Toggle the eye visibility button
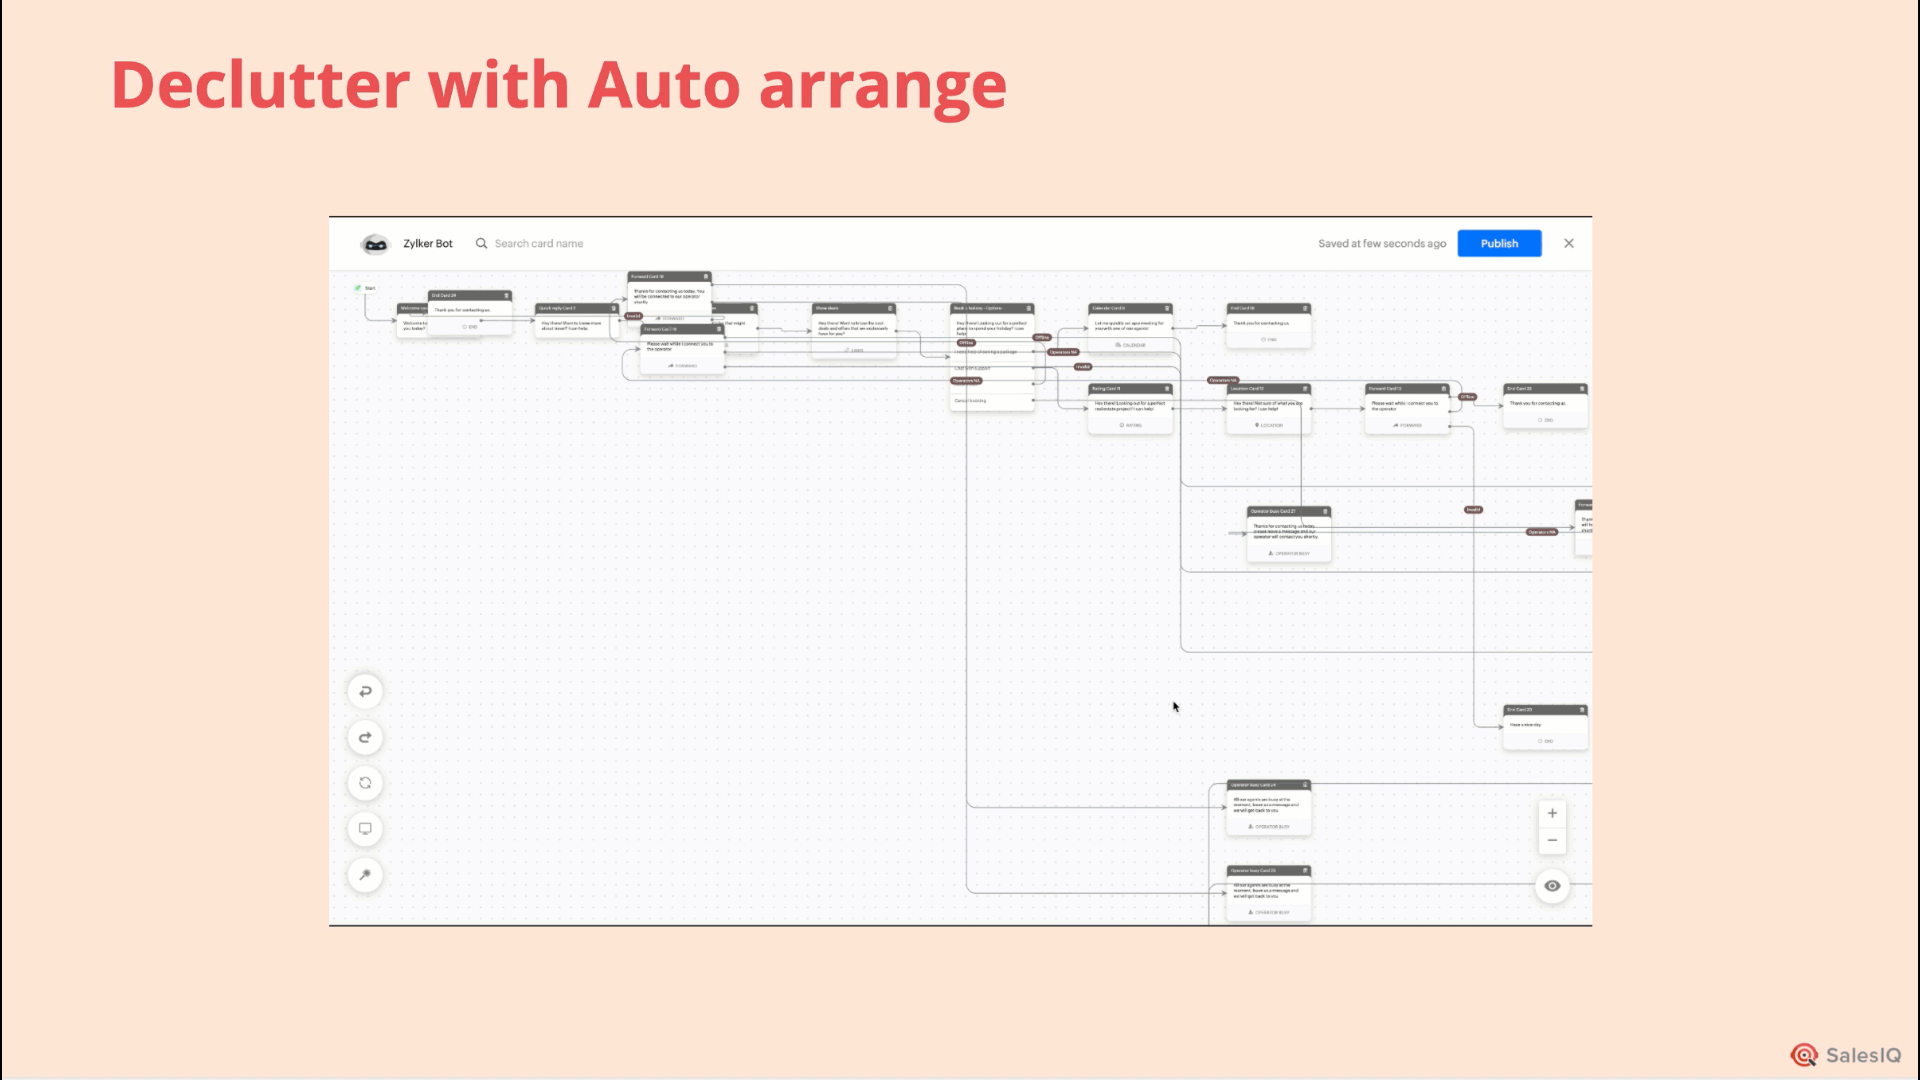Viewport: 1920px width, 1080px height. (x=1552, y=886)
